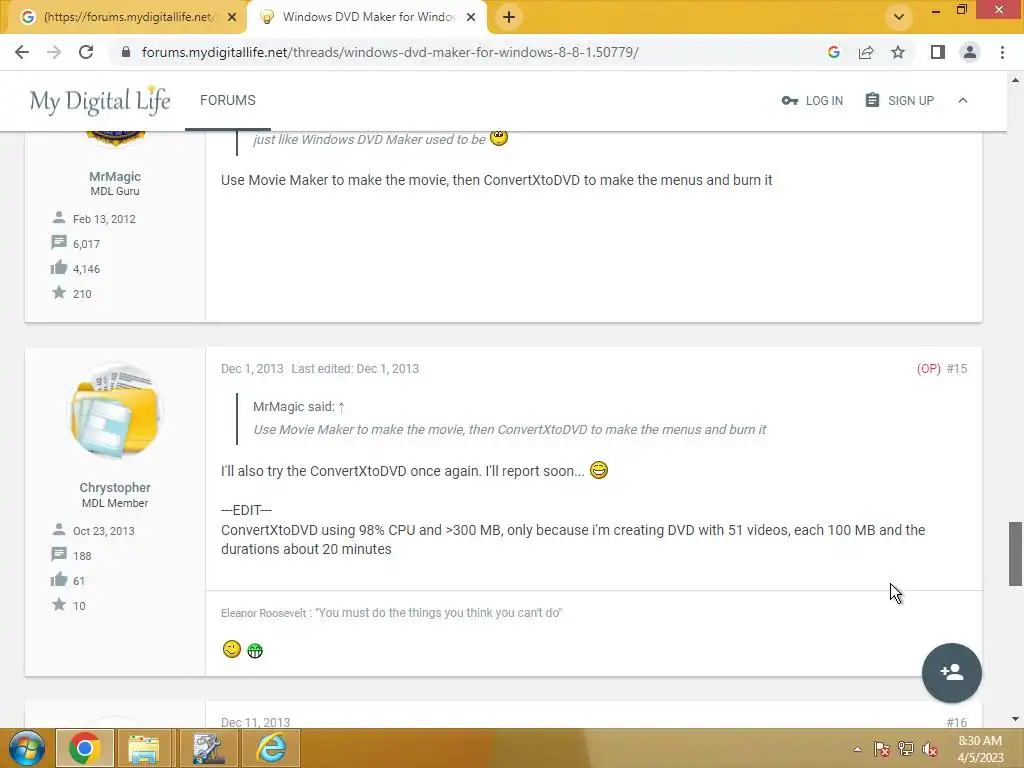
Task: Jump to quoted MrMagic post arrow
Action: pos(342,407)
